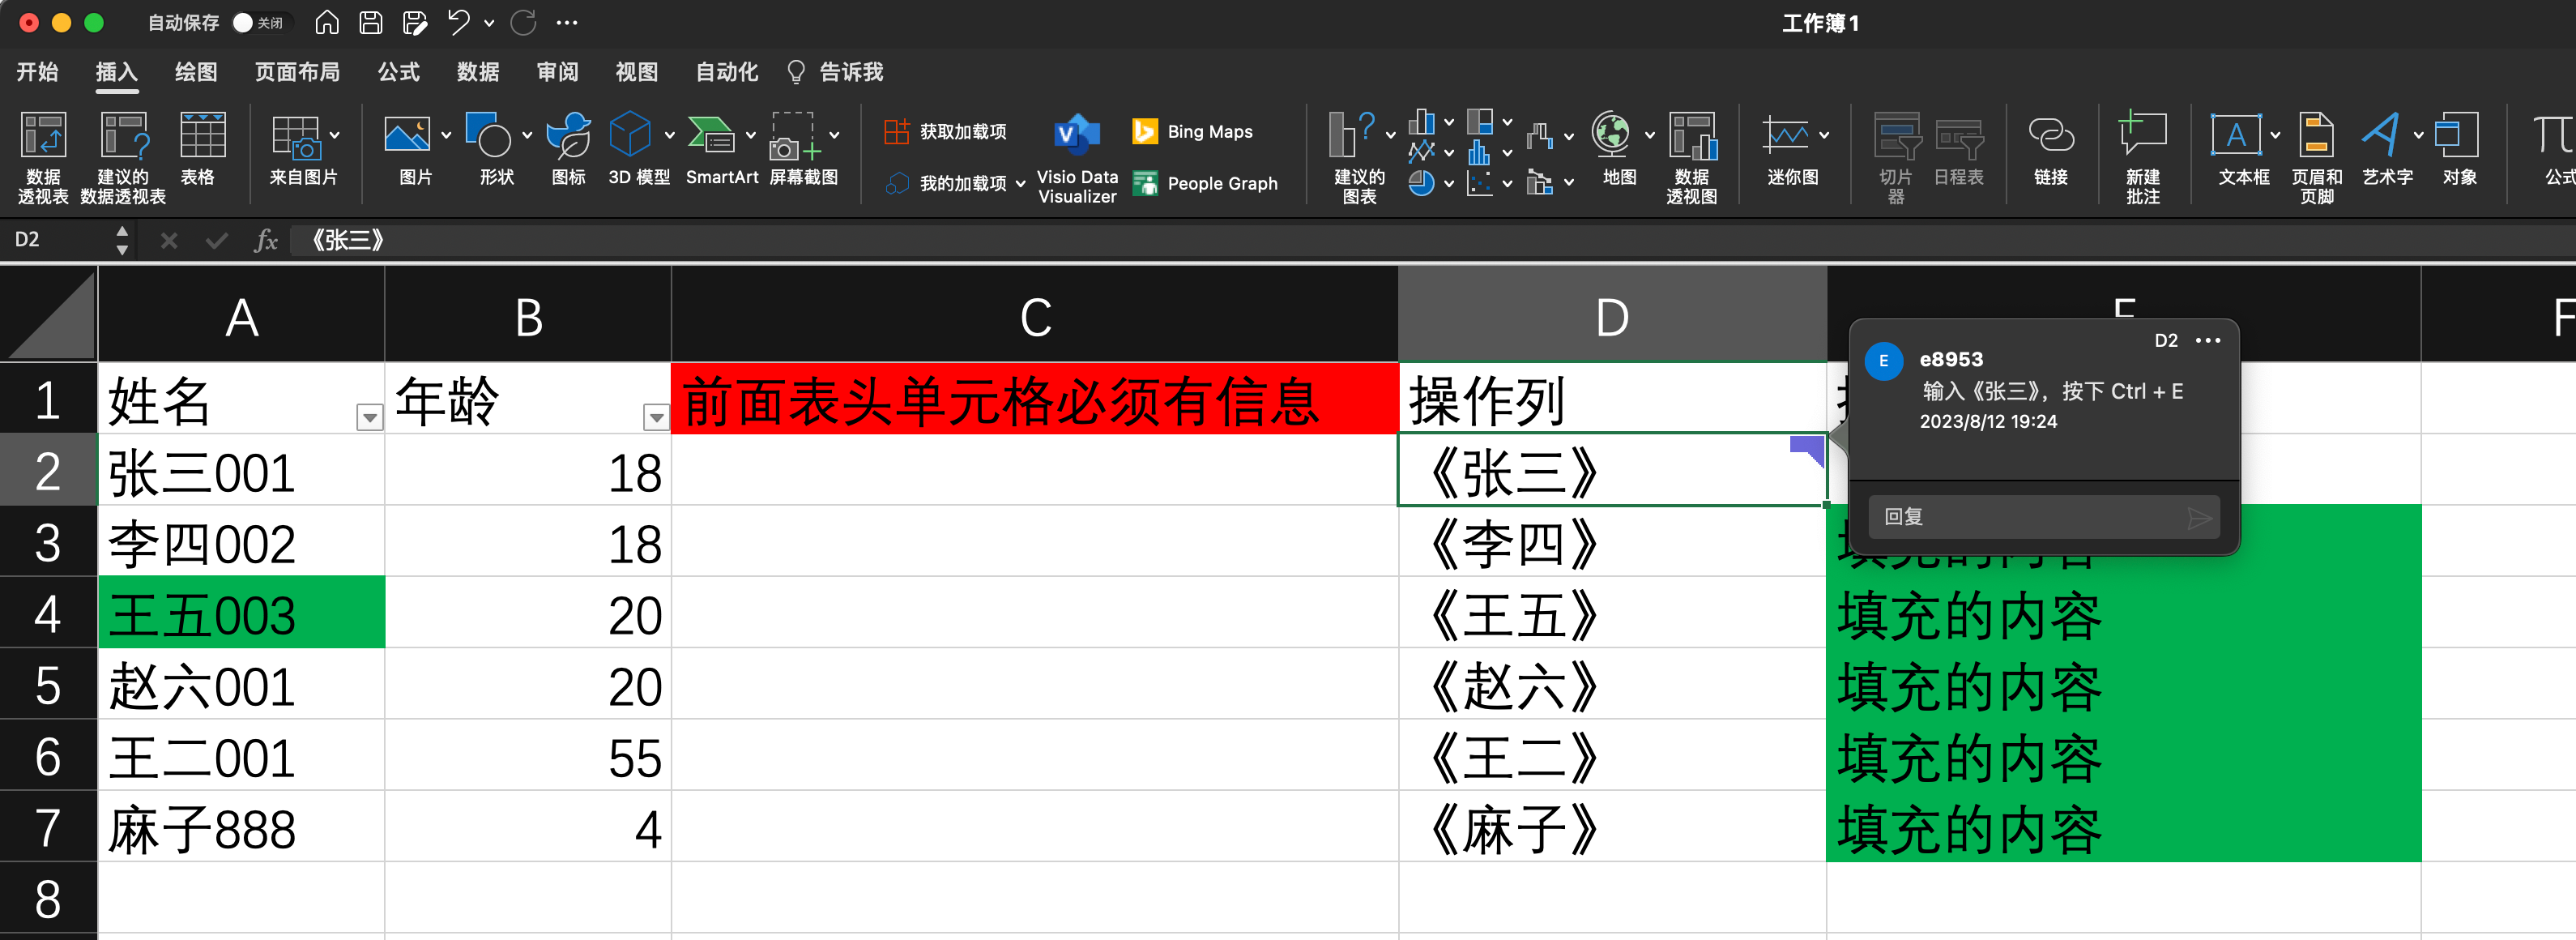Expand the 形状 (shapes) dropdown arrow
The image size is (2576, 940).
tap(527, 135)
